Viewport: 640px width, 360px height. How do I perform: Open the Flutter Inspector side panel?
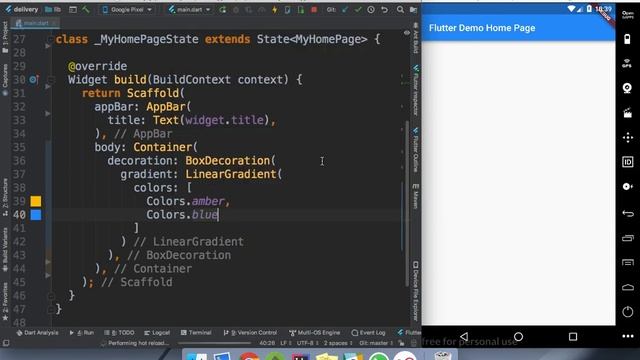(416, 89)
